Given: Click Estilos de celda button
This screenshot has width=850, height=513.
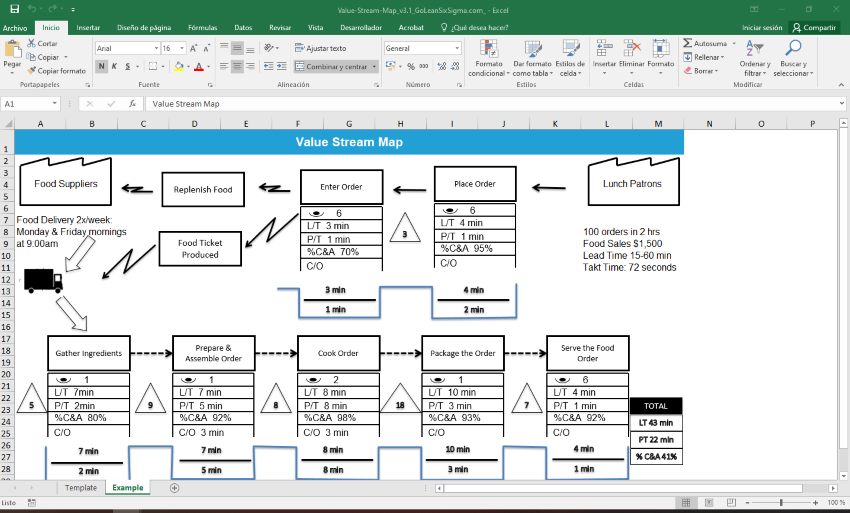Looking at the screenshot, I should tap(570, 59).
